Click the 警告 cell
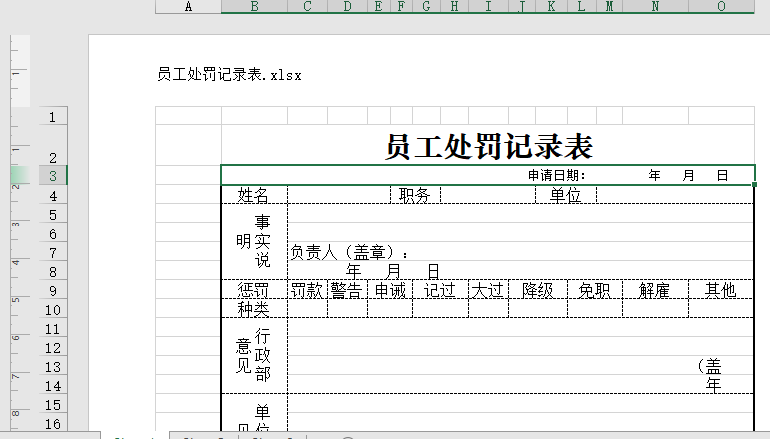The height and width of the screenshot is (439, 770). tap(347, 290)
